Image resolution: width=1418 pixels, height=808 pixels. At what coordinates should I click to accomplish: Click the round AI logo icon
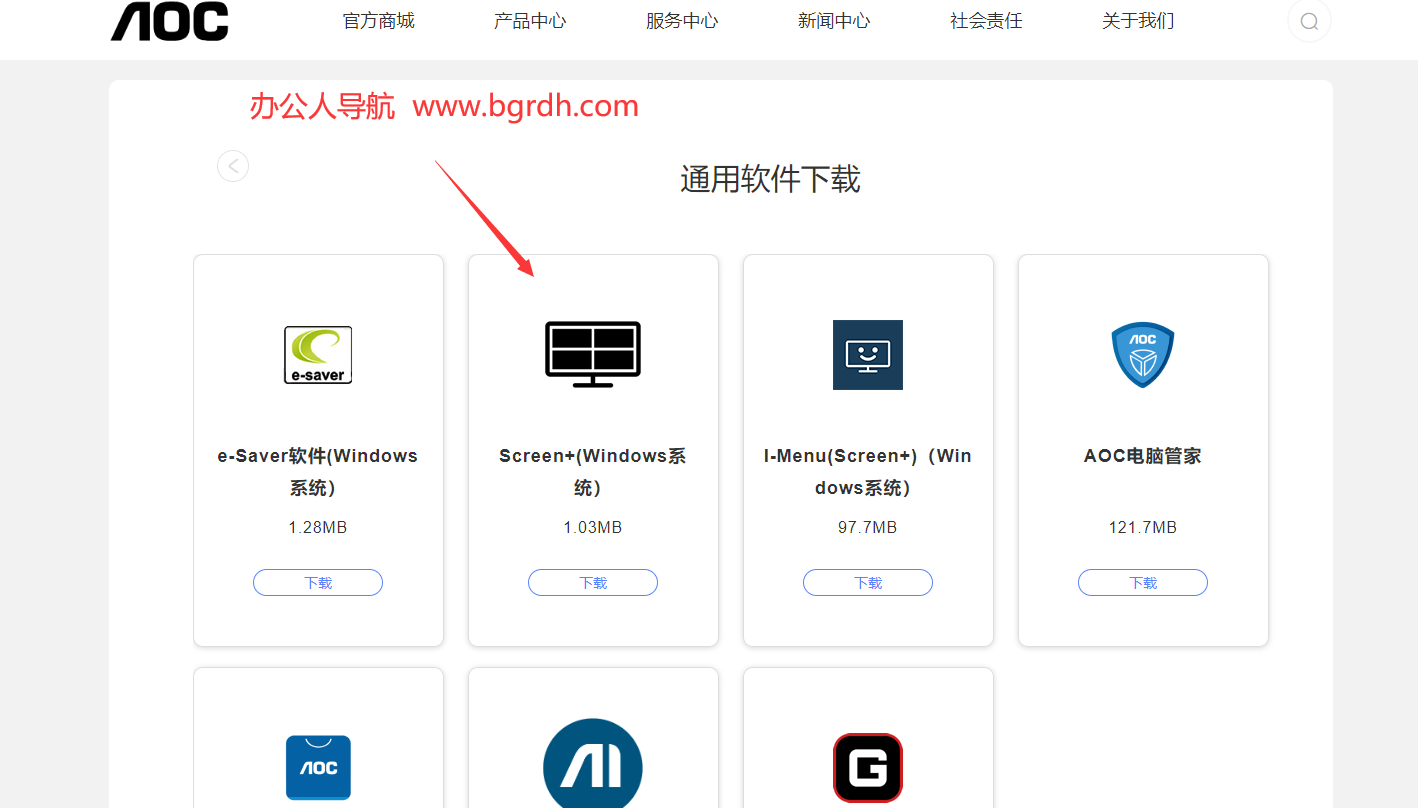593,765
